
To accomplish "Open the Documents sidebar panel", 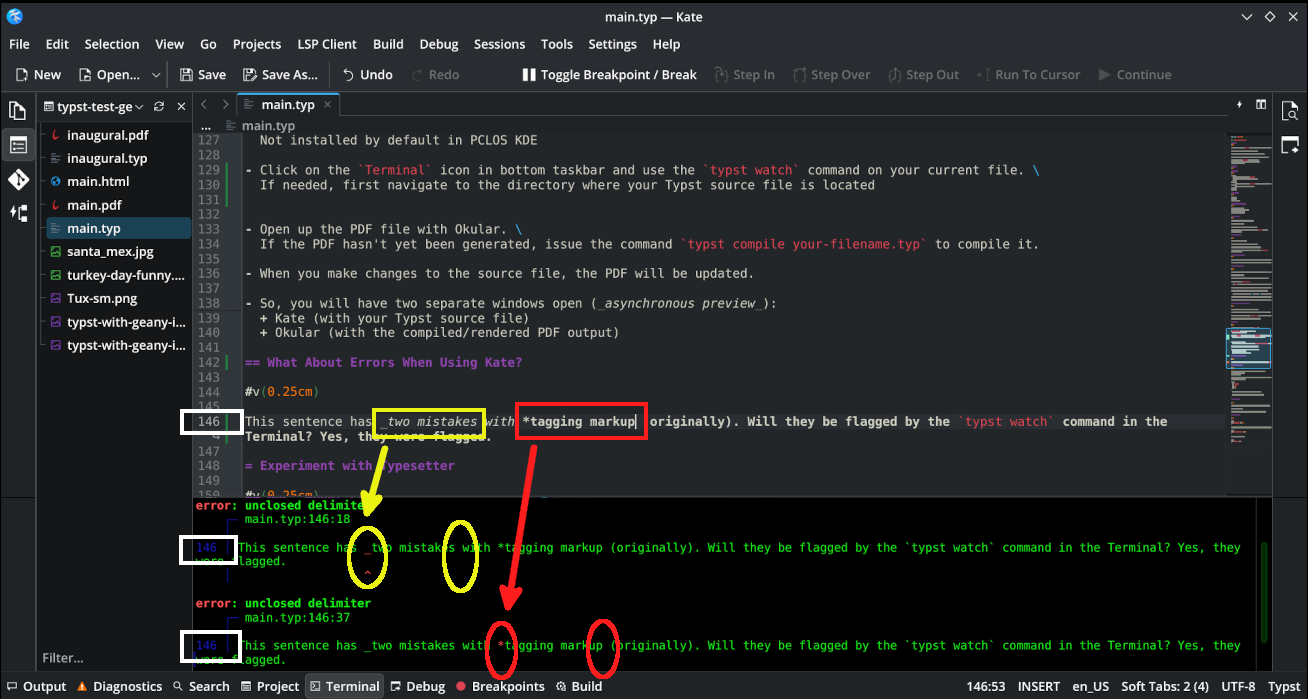I will pyautogui.click(x=17, y=111).
